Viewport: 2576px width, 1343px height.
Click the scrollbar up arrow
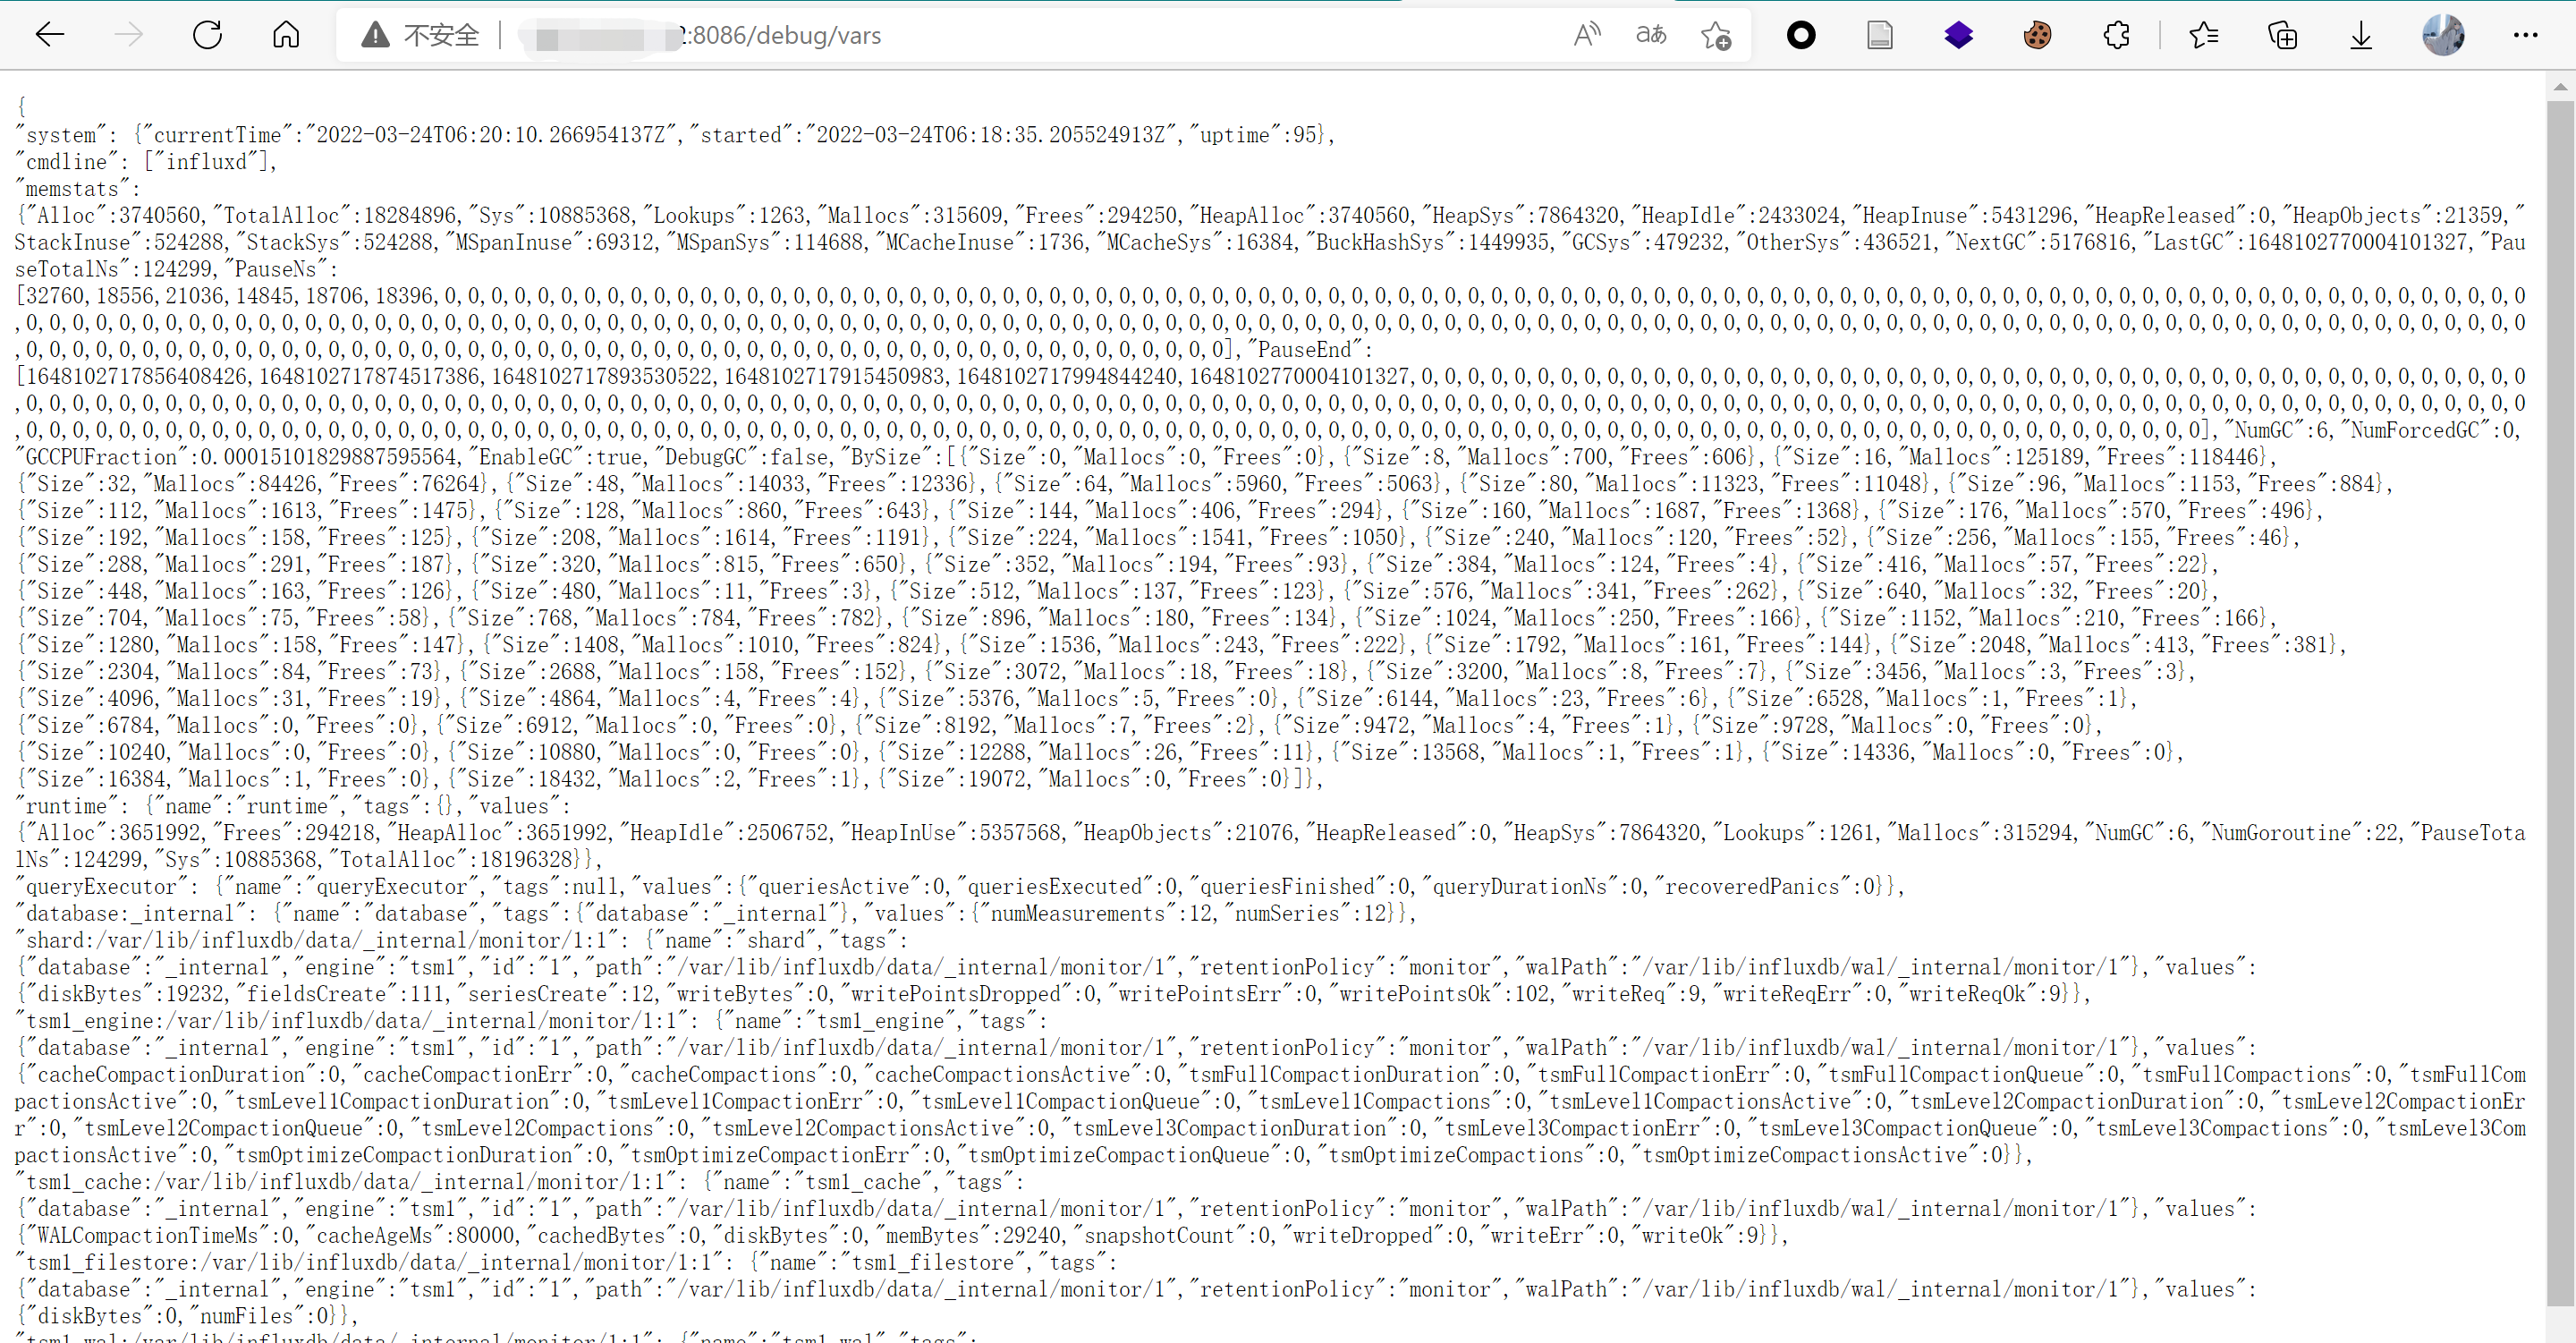(x=2560, y=87)
